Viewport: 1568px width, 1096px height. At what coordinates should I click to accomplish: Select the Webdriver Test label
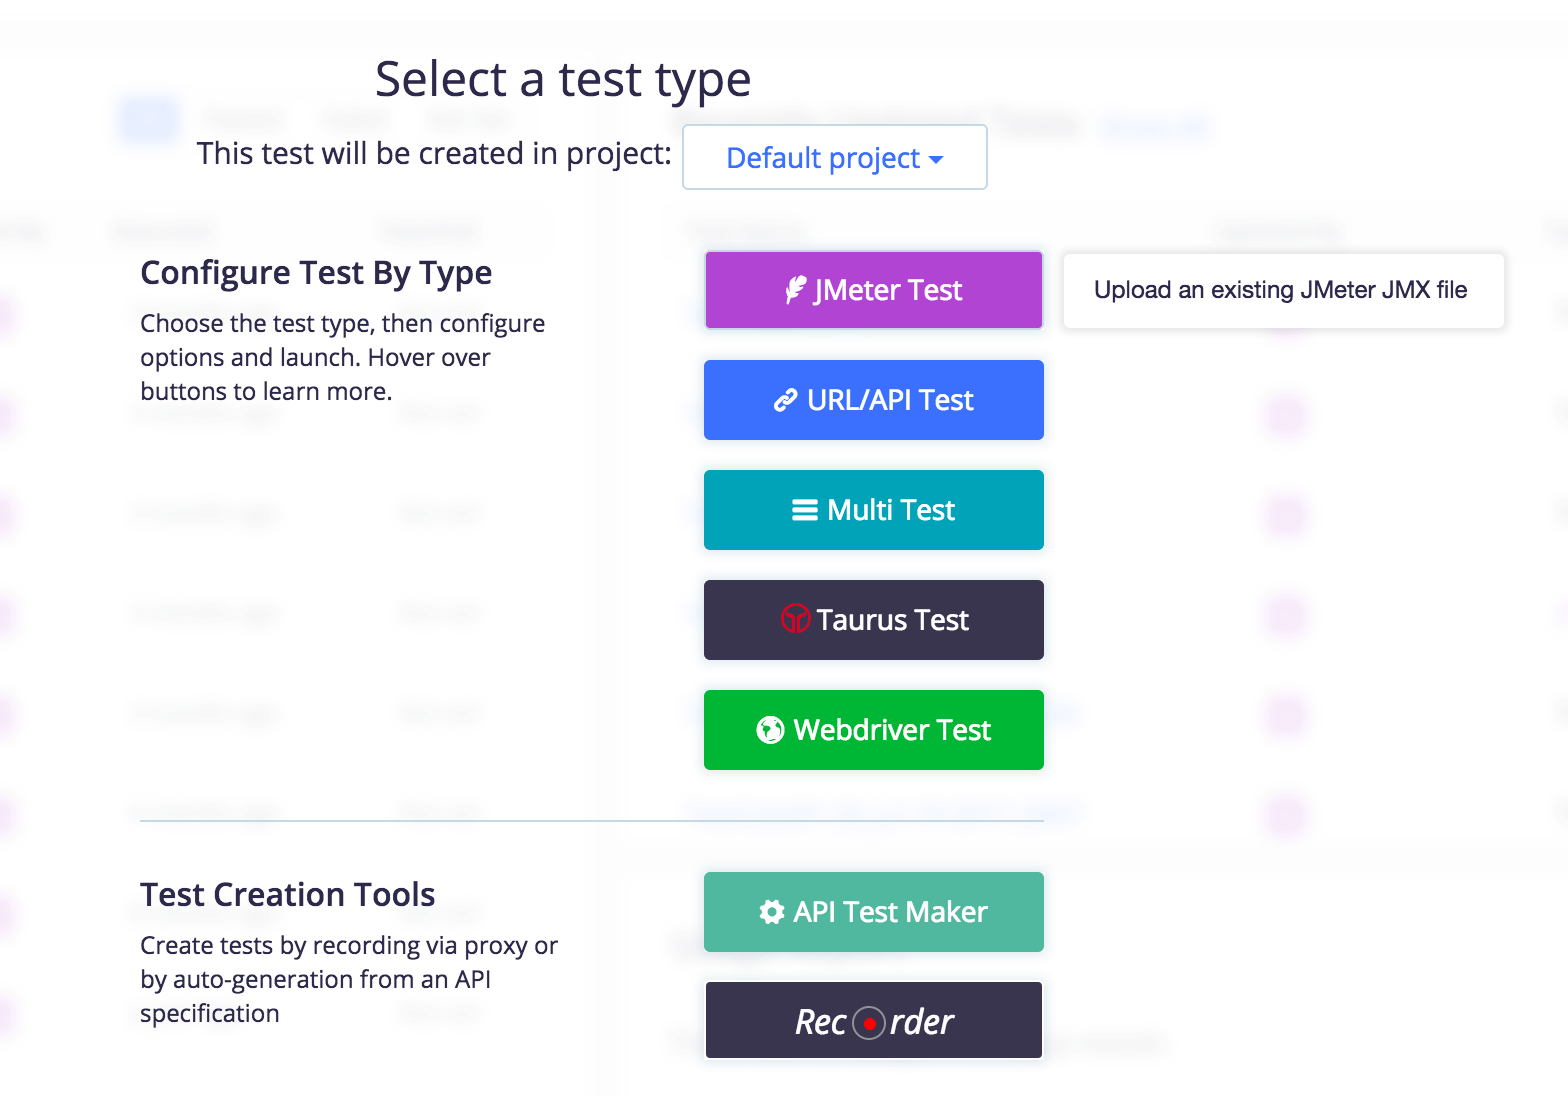click(892, 730)
